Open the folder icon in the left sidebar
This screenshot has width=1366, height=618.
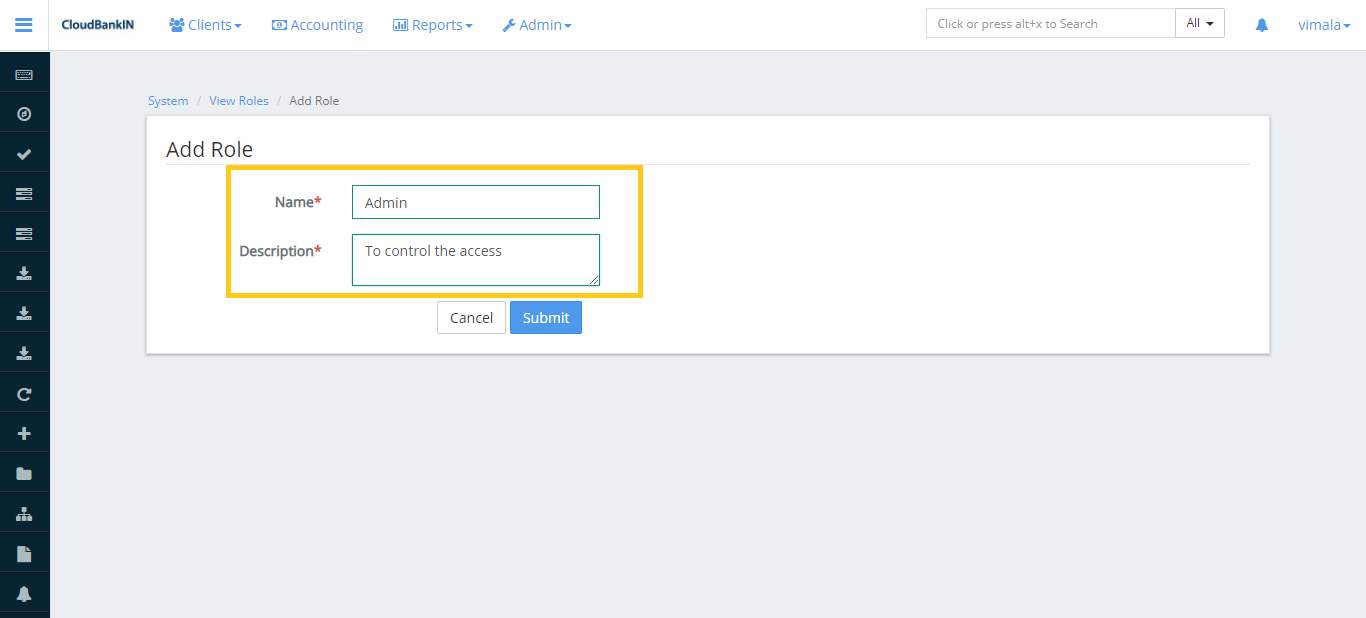24,474
